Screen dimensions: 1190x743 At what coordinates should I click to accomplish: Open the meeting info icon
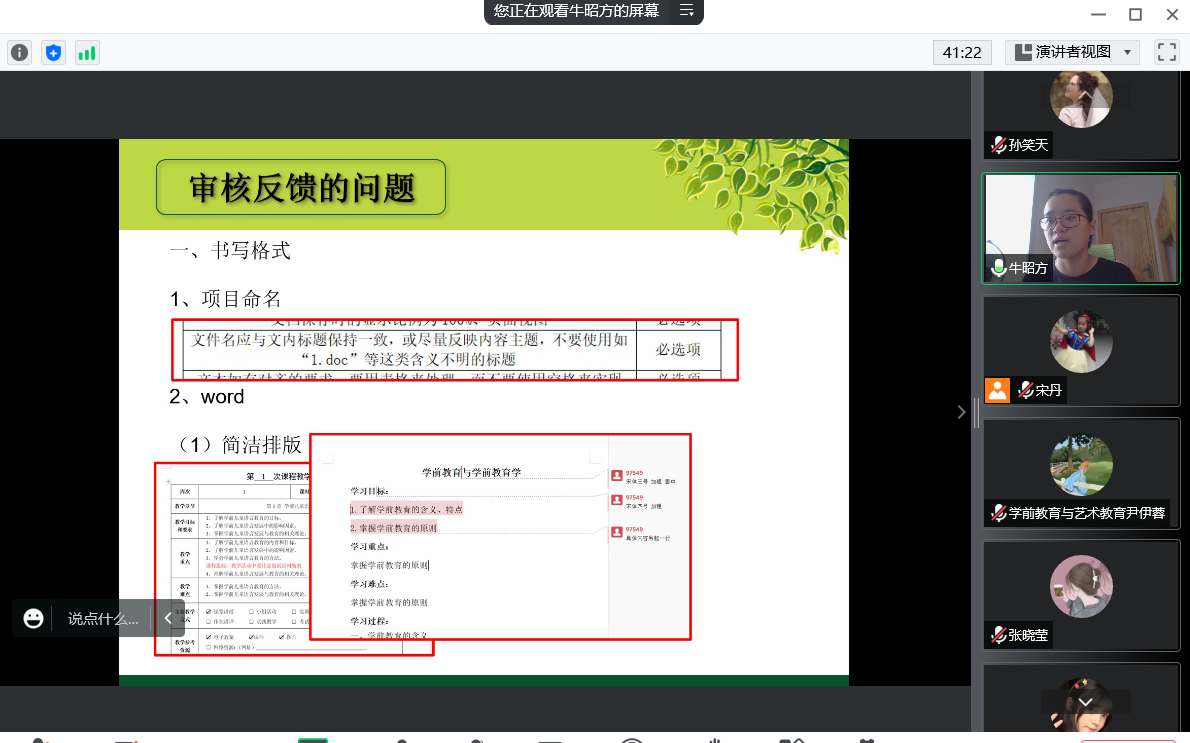click(20, 52)
